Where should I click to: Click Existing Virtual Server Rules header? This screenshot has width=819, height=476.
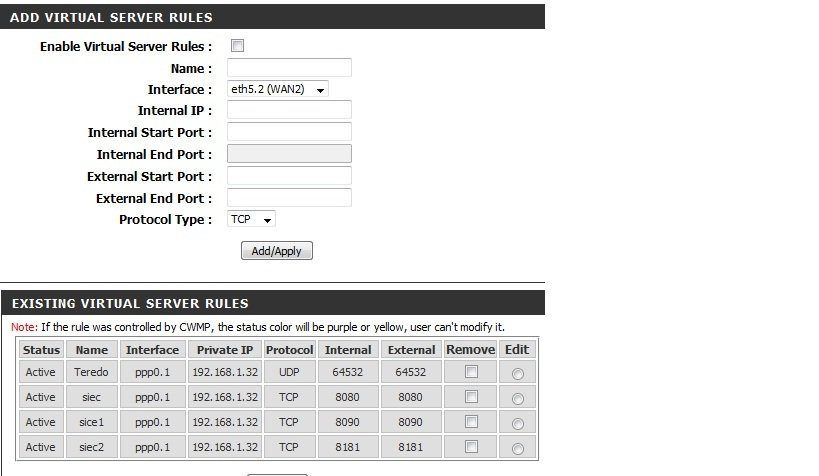[x=273, y=303]
